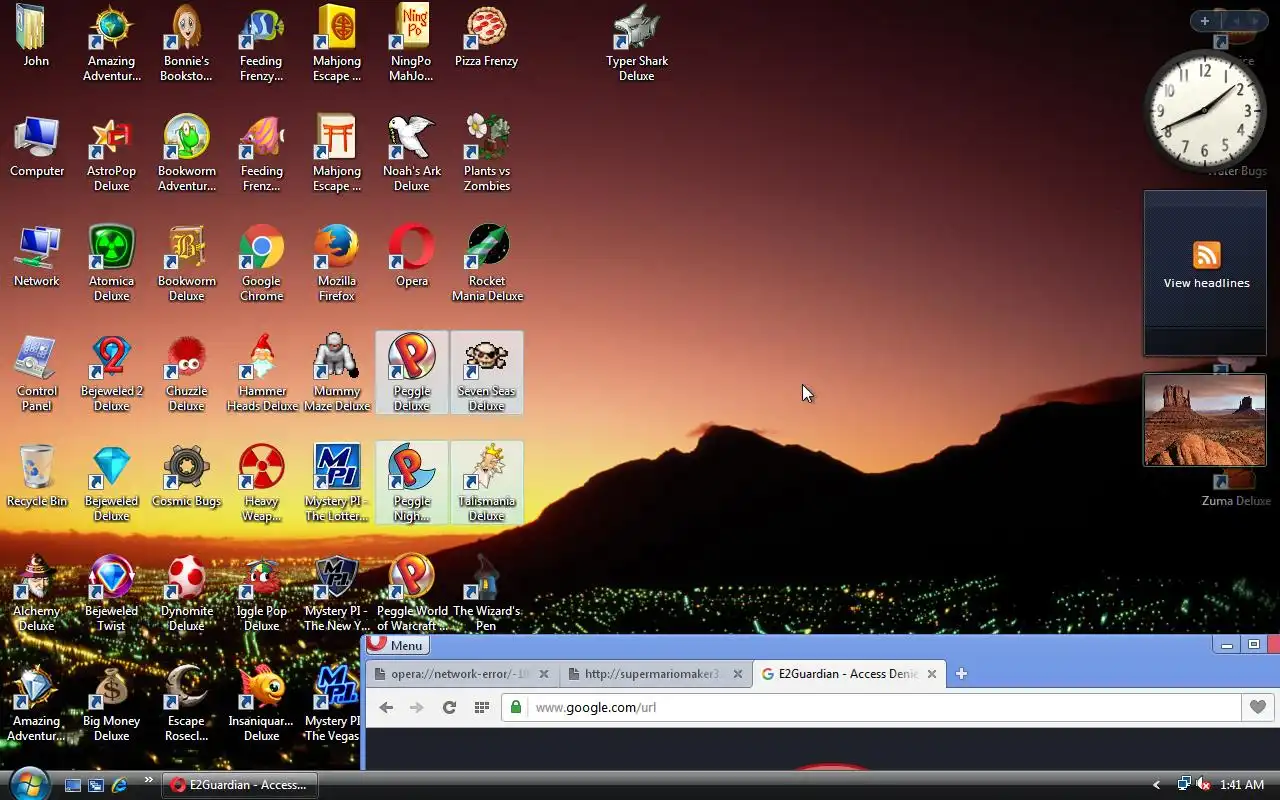Select Seven Seas Deluxe icon
1280x800 pixels.
pos(487,373)
